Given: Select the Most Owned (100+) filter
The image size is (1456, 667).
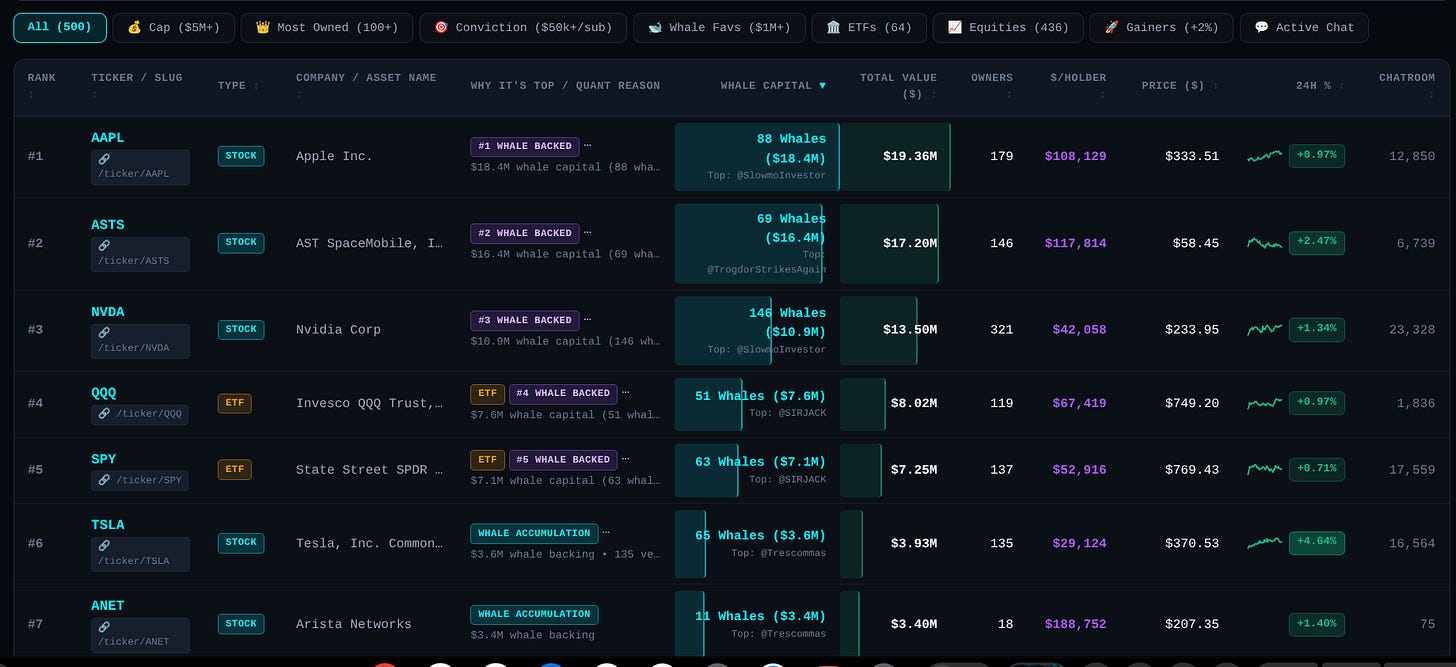Looking at the screenshot, I should pyautogui.click(x=327, y=28).
